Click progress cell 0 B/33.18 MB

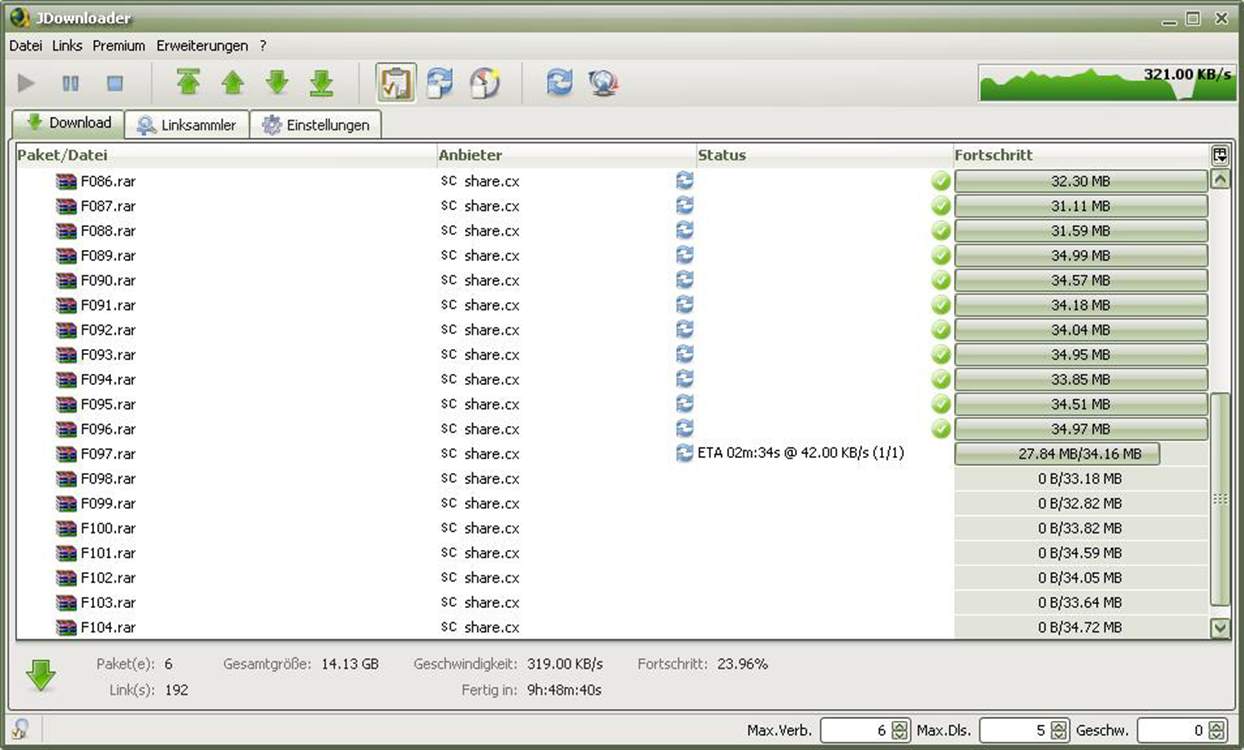(1081, 478)
